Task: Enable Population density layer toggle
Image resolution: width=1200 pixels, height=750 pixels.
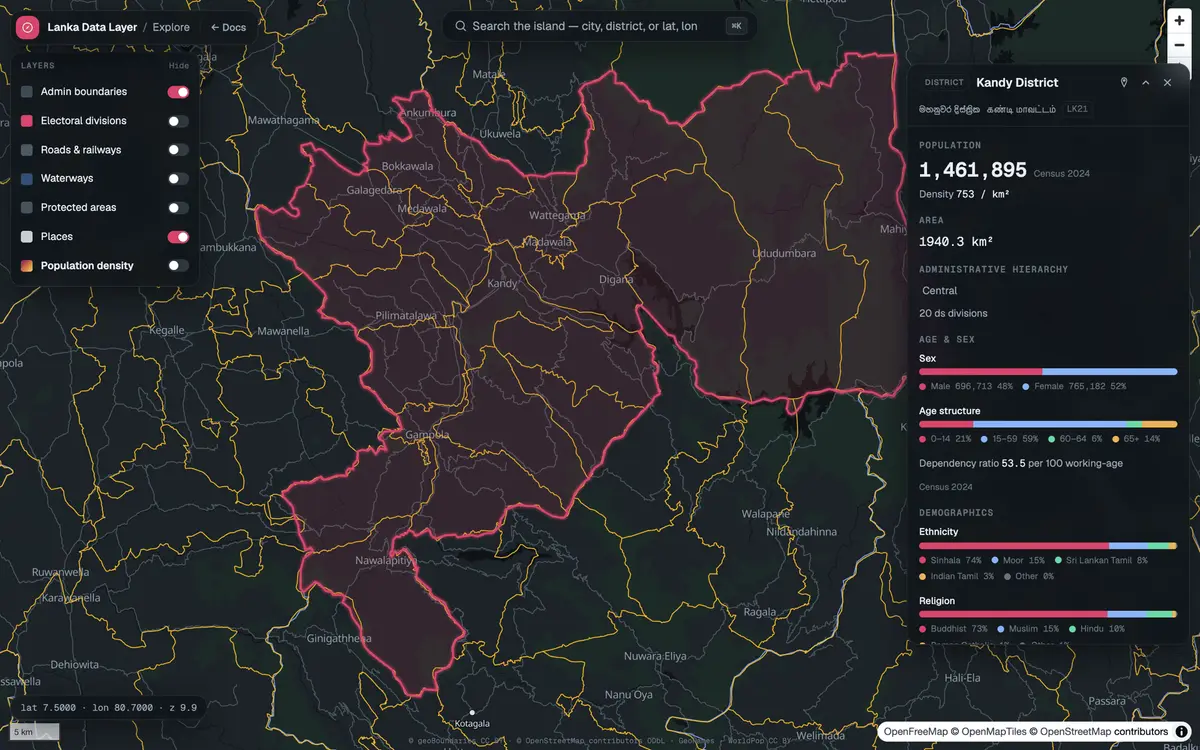Action: 178,266
